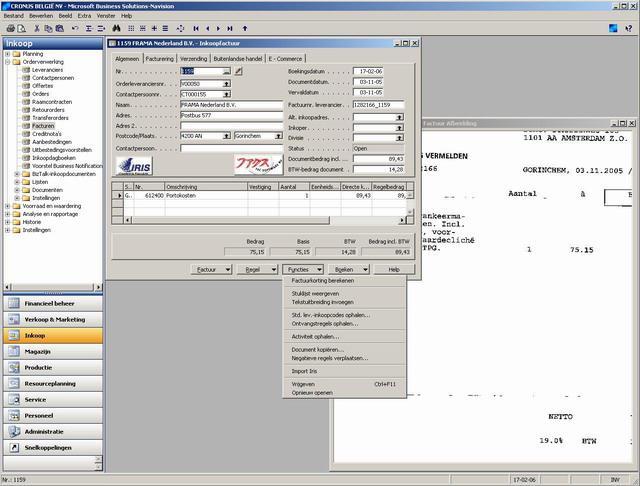Choose Import Iris menu entry
Screen dimensions: 640x486
tap(304, 371)
